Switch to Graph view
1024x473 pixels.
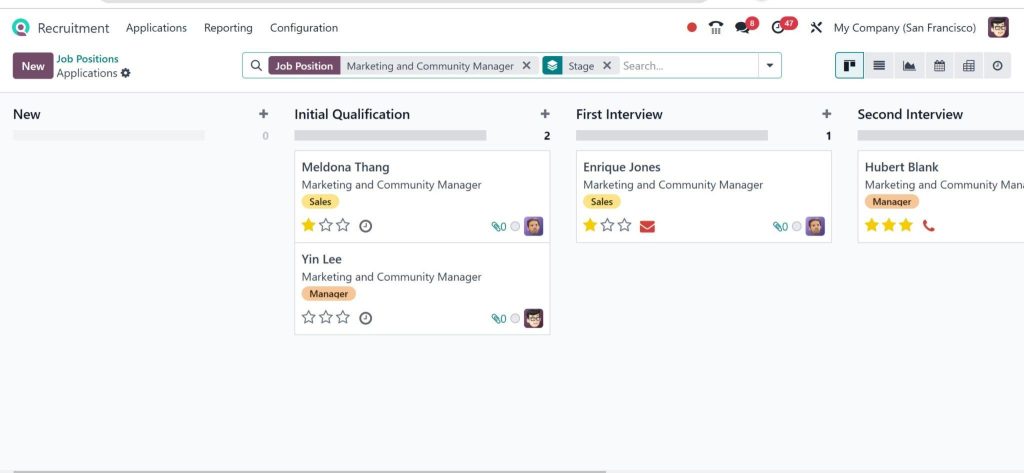click(x=909, y=65)
